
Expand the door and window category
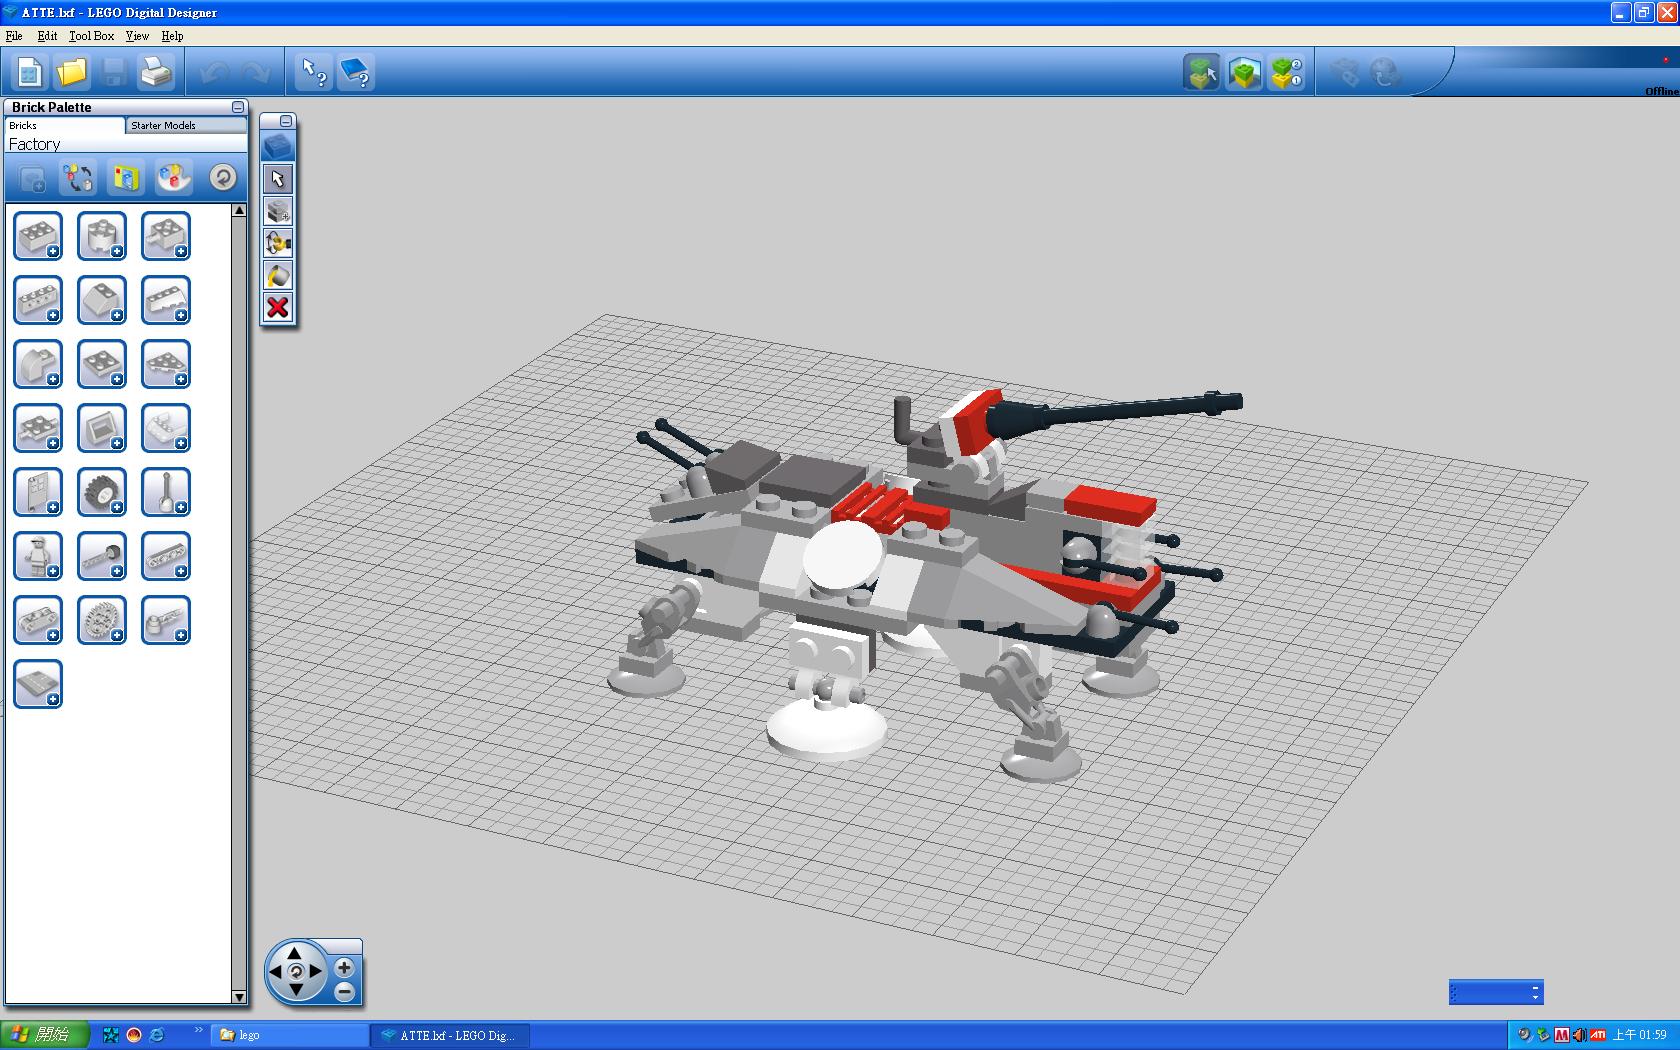38,492
